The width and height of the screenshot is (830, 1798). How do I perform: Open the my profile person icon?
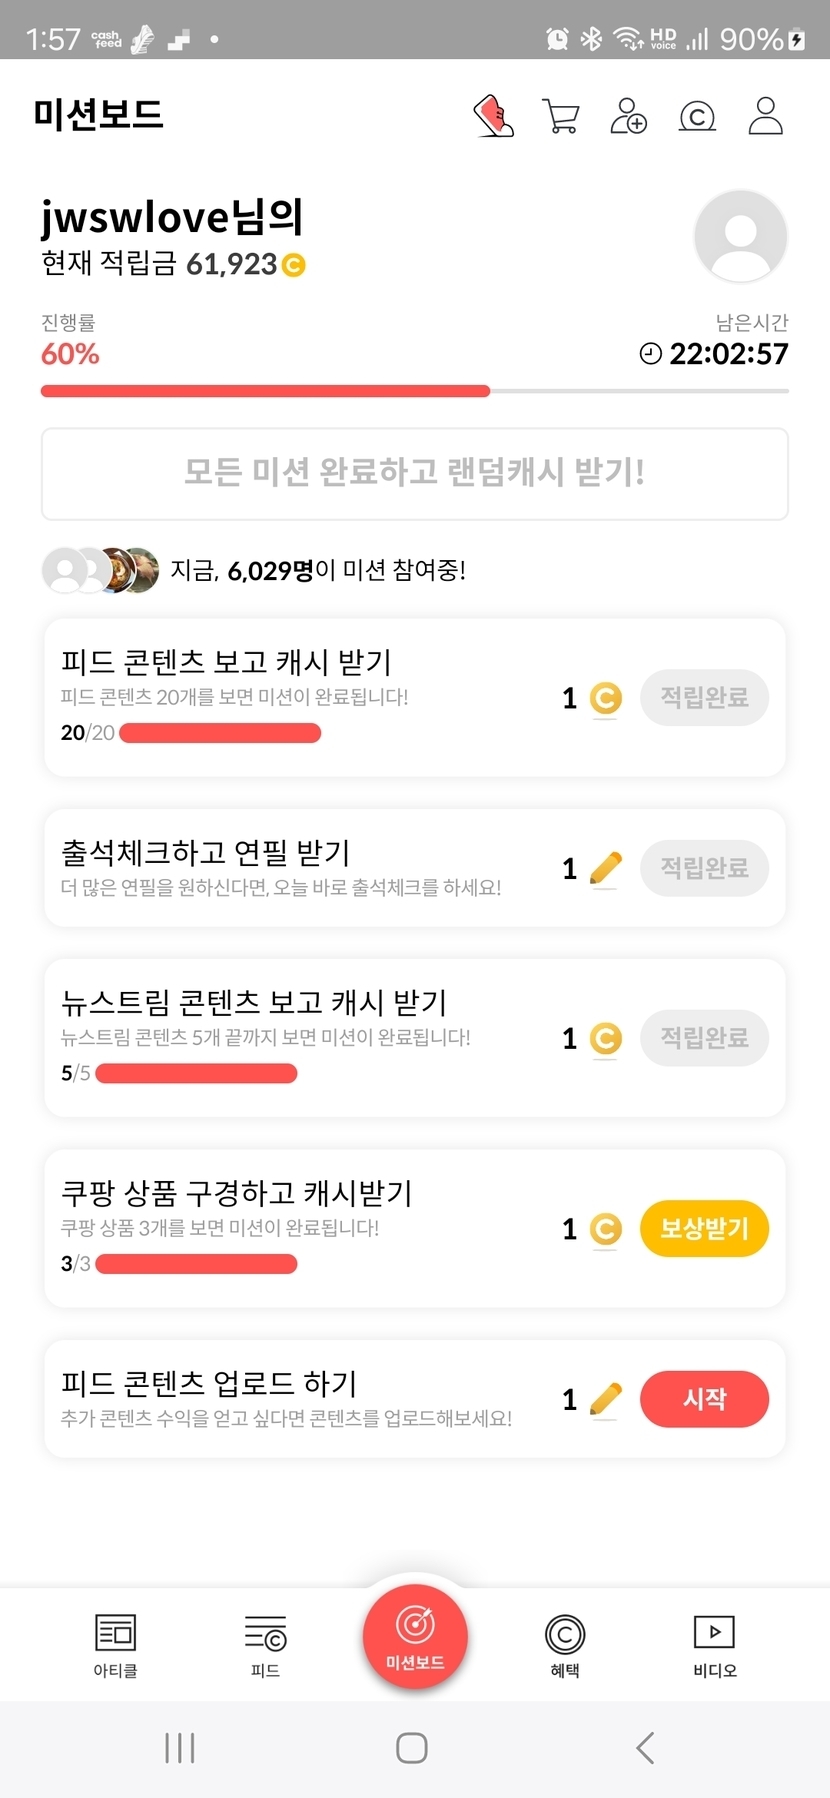coord(765,116)
